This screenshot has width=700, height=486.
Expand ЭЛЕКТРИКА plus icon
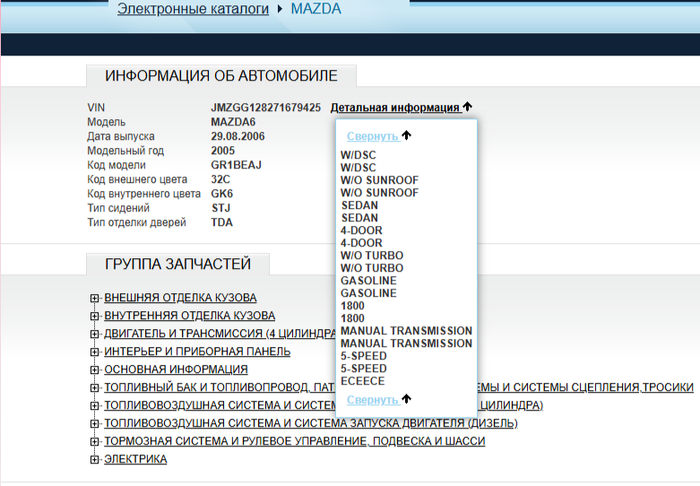tap(95, 459)
